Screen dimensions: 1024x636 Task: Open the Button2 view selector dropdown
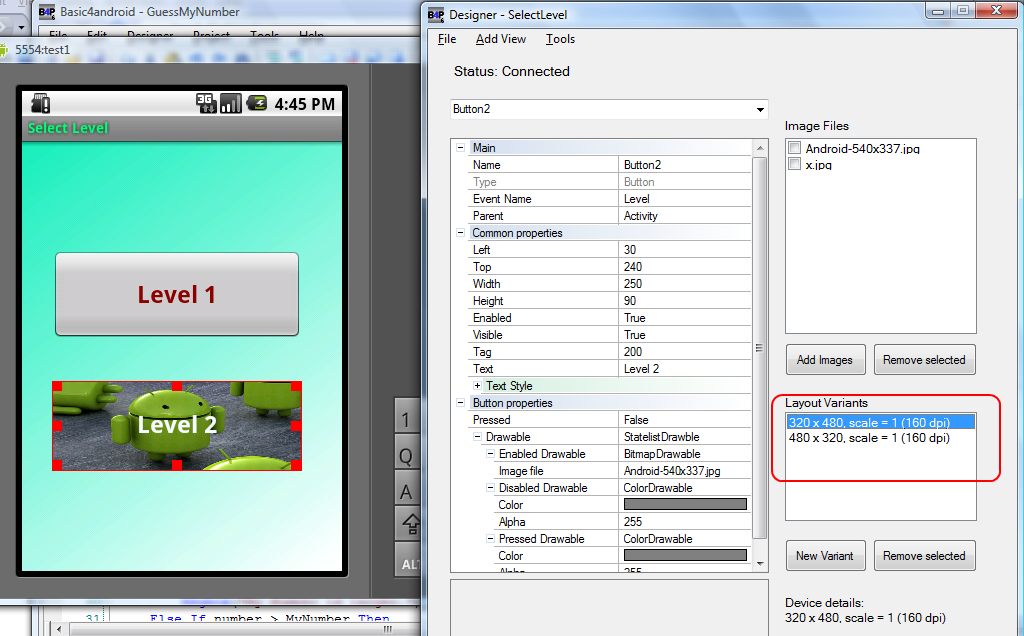click(x=760, y=109)
